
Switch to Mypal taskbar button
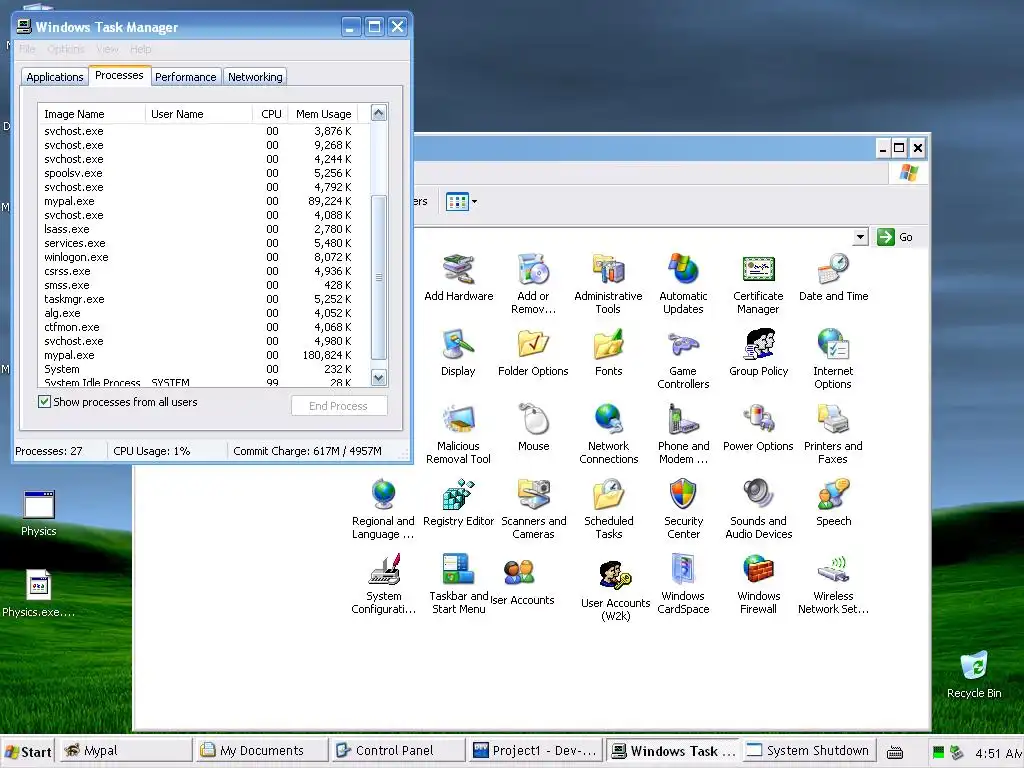(x=125, y=751)
